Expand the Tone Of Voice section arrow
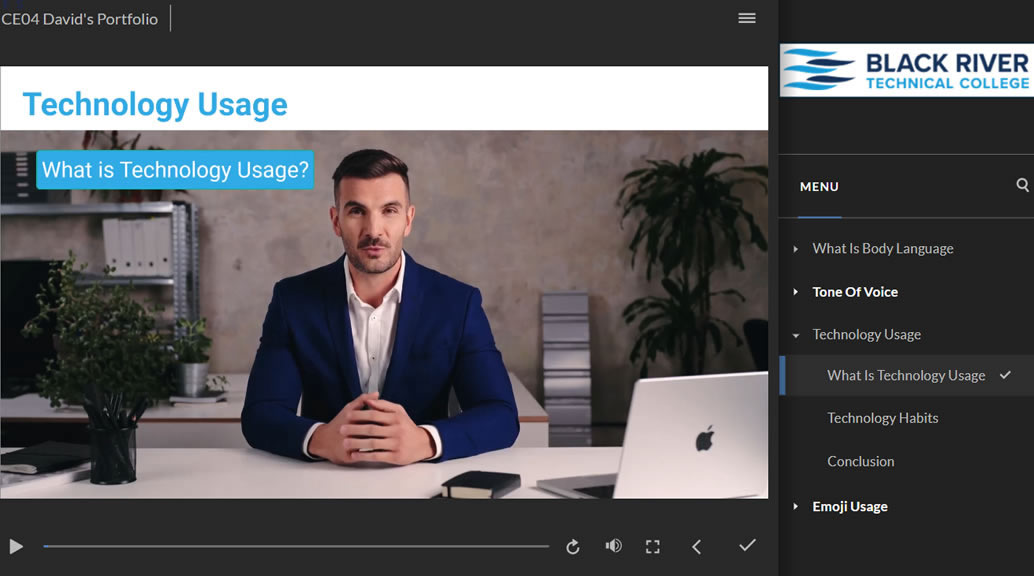 (796, 292)
